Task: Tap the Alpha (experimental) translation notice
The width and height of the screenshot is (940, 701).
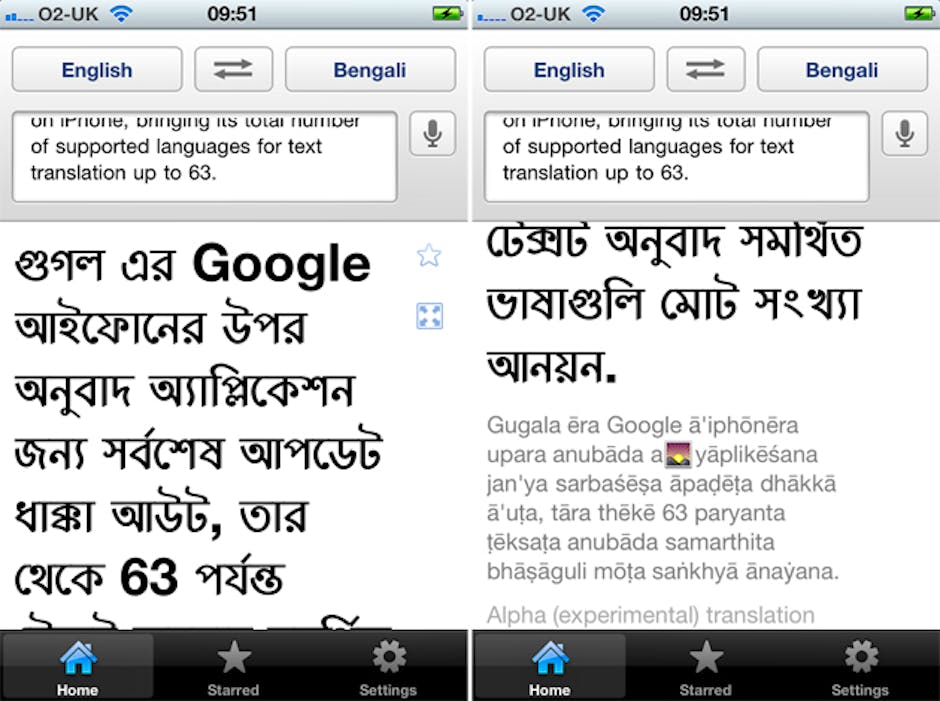Action: [650, 615]
